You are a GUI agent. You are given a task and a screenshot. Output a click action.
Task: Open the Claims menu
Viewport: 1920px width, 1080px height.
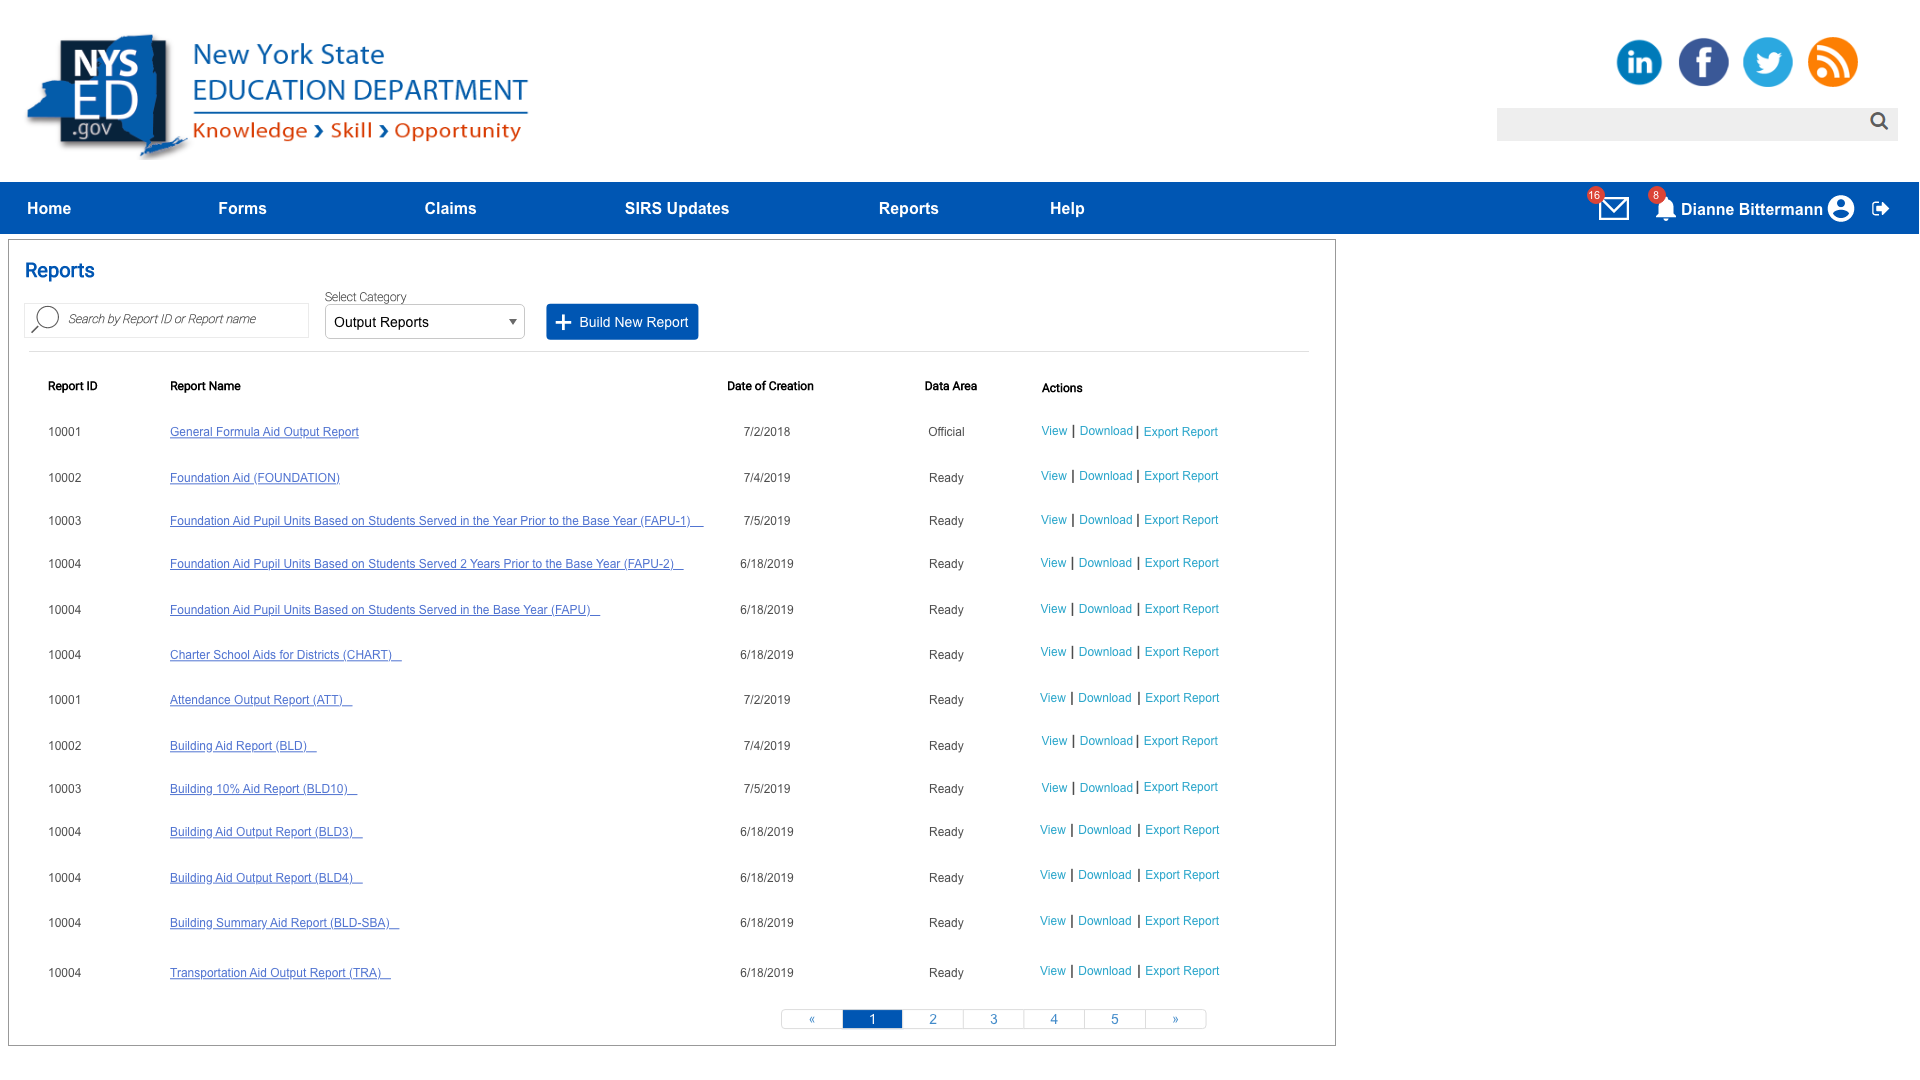tap(450, 208)
